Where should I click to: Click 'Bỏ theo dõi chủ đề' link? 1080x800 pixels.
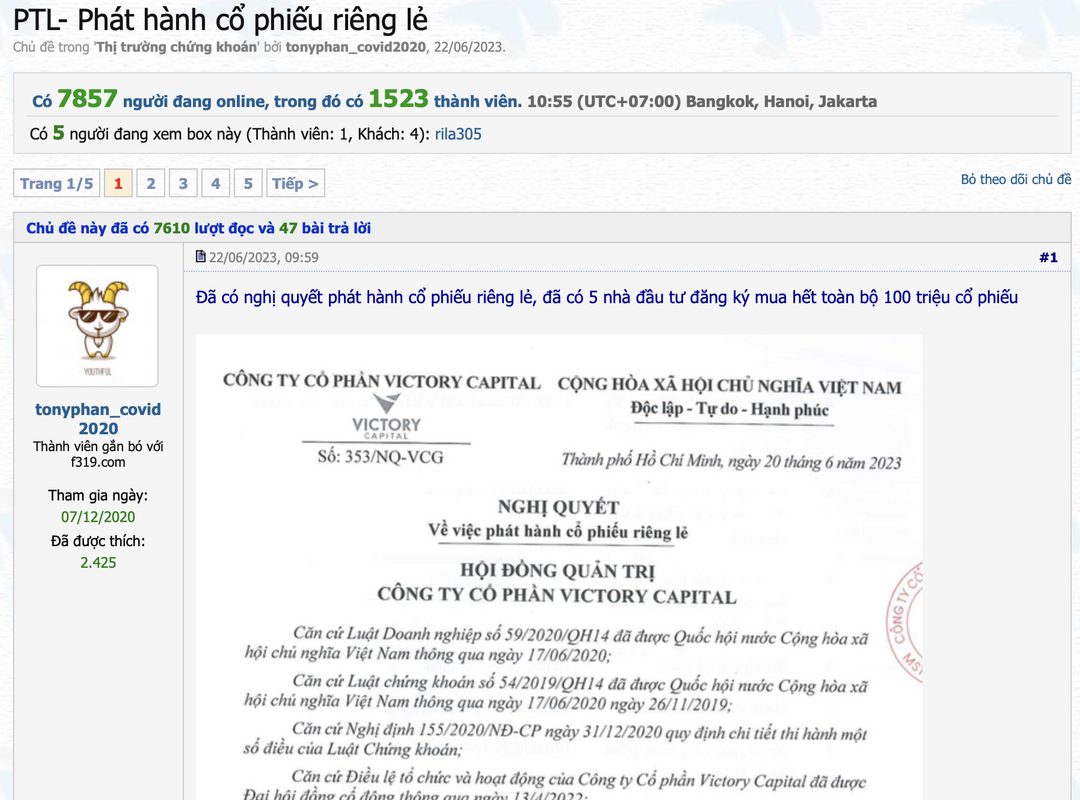tap(1016, 179)
